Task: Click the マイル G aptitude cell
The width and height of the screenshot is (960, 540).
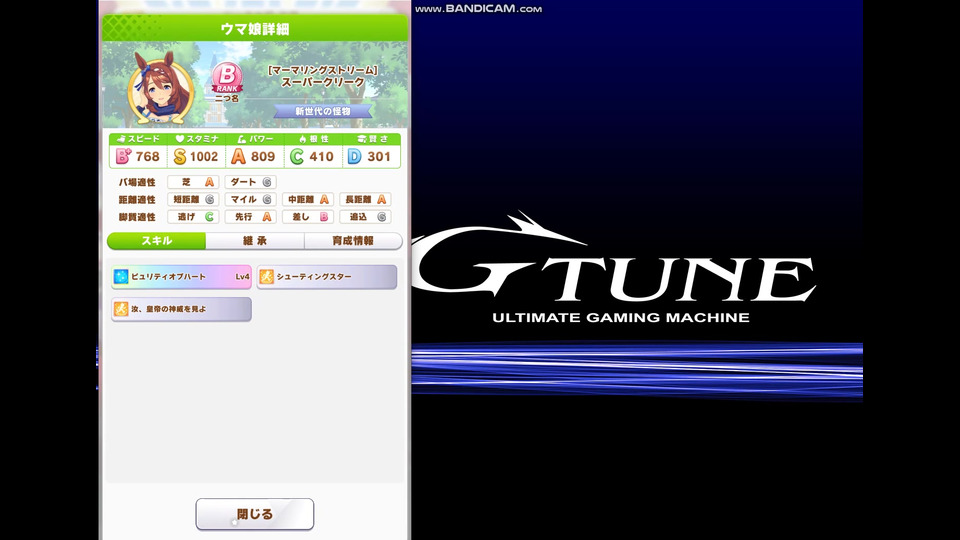Action: click(x=251, y=200)
